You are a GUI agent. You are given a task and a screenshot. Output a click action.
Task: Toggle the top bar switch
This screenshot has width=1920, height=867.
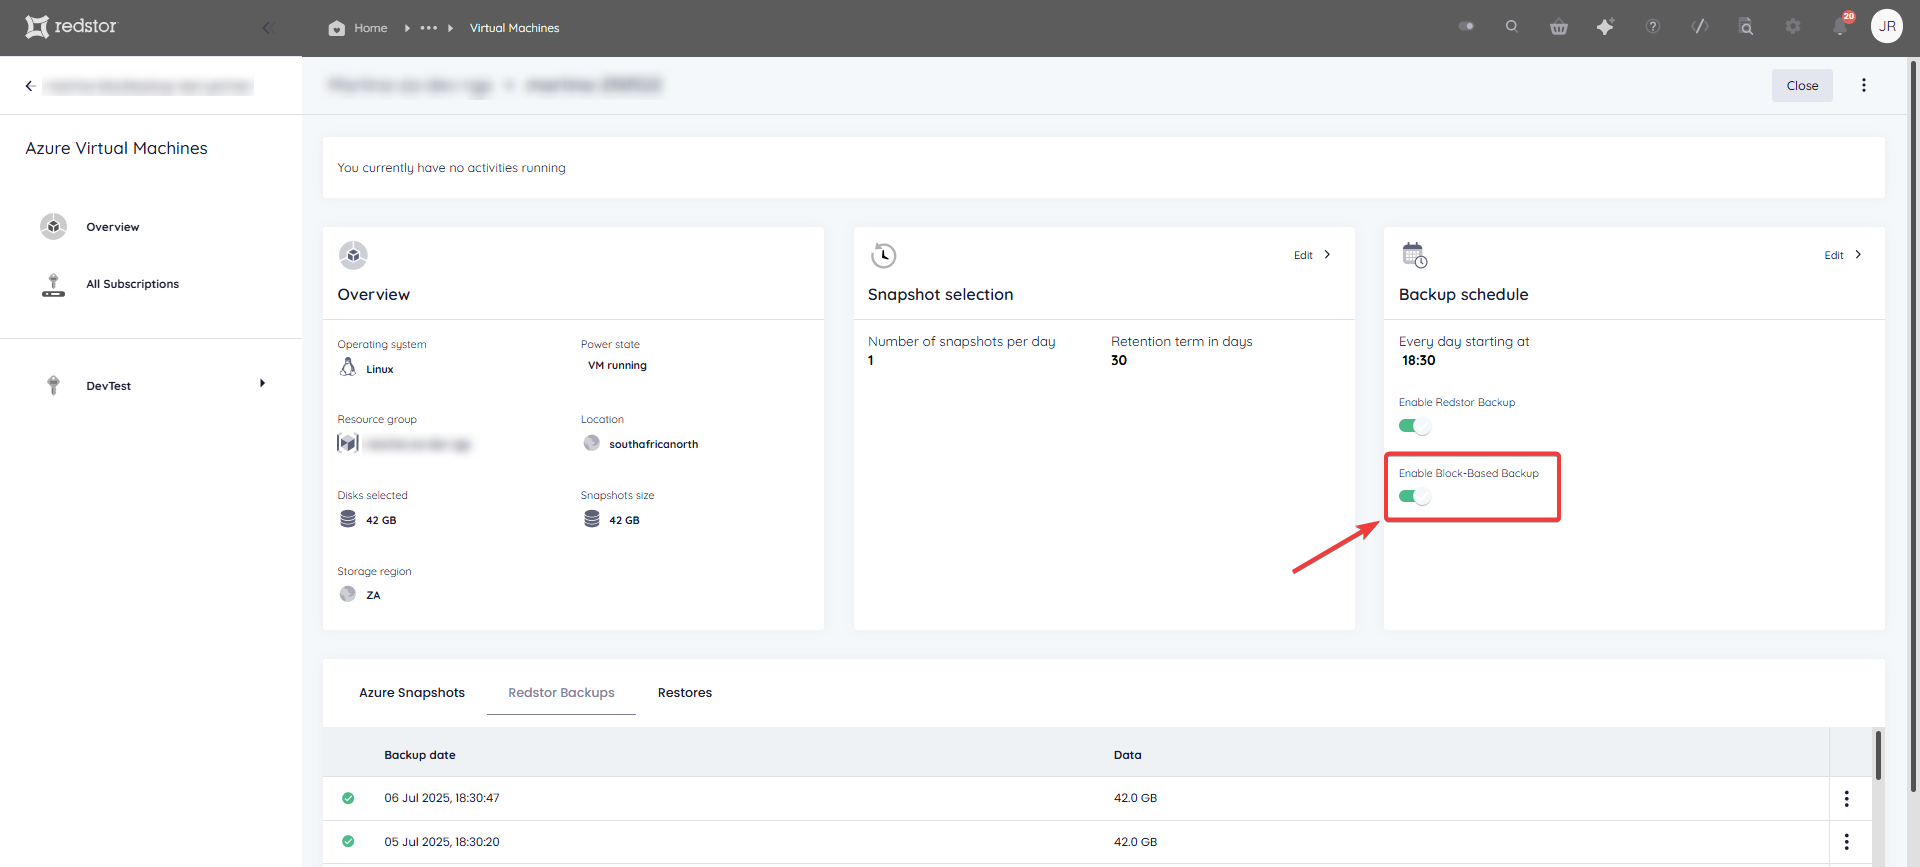click(1466, 27)
